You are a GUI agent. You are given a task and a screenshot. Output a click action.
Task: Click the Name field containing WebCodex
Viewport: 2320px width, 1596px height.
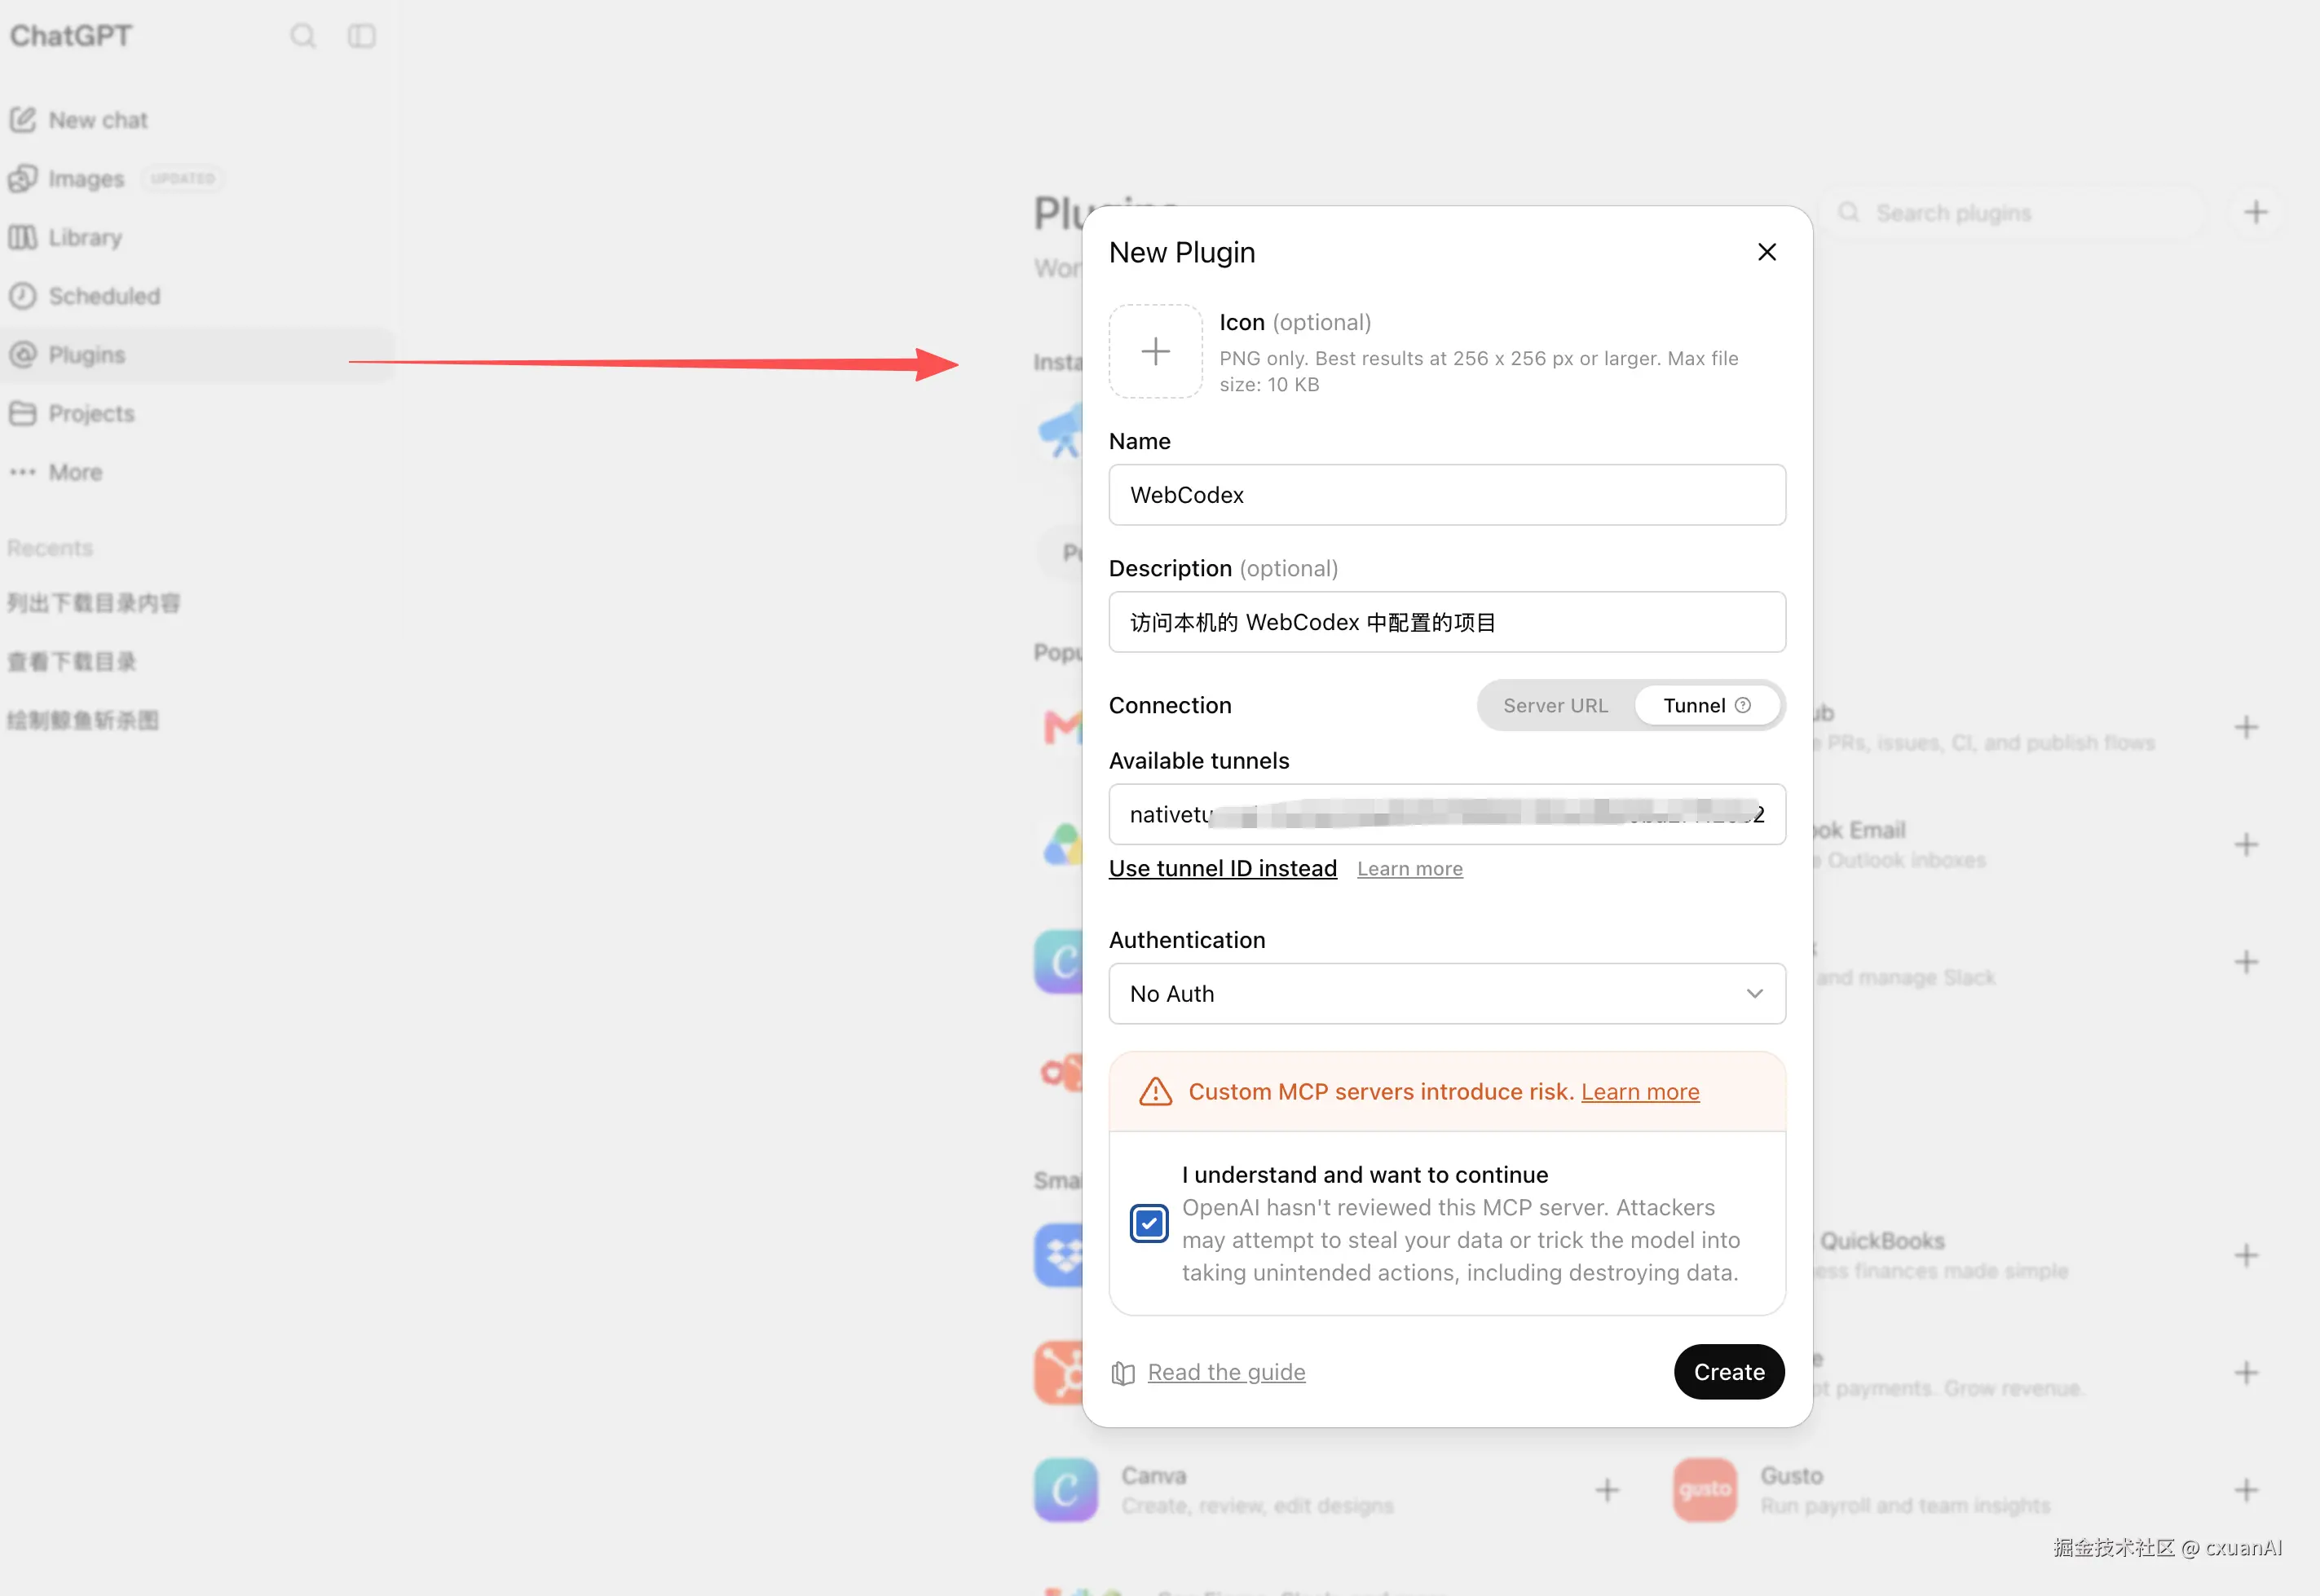[x=1447, y=495]
